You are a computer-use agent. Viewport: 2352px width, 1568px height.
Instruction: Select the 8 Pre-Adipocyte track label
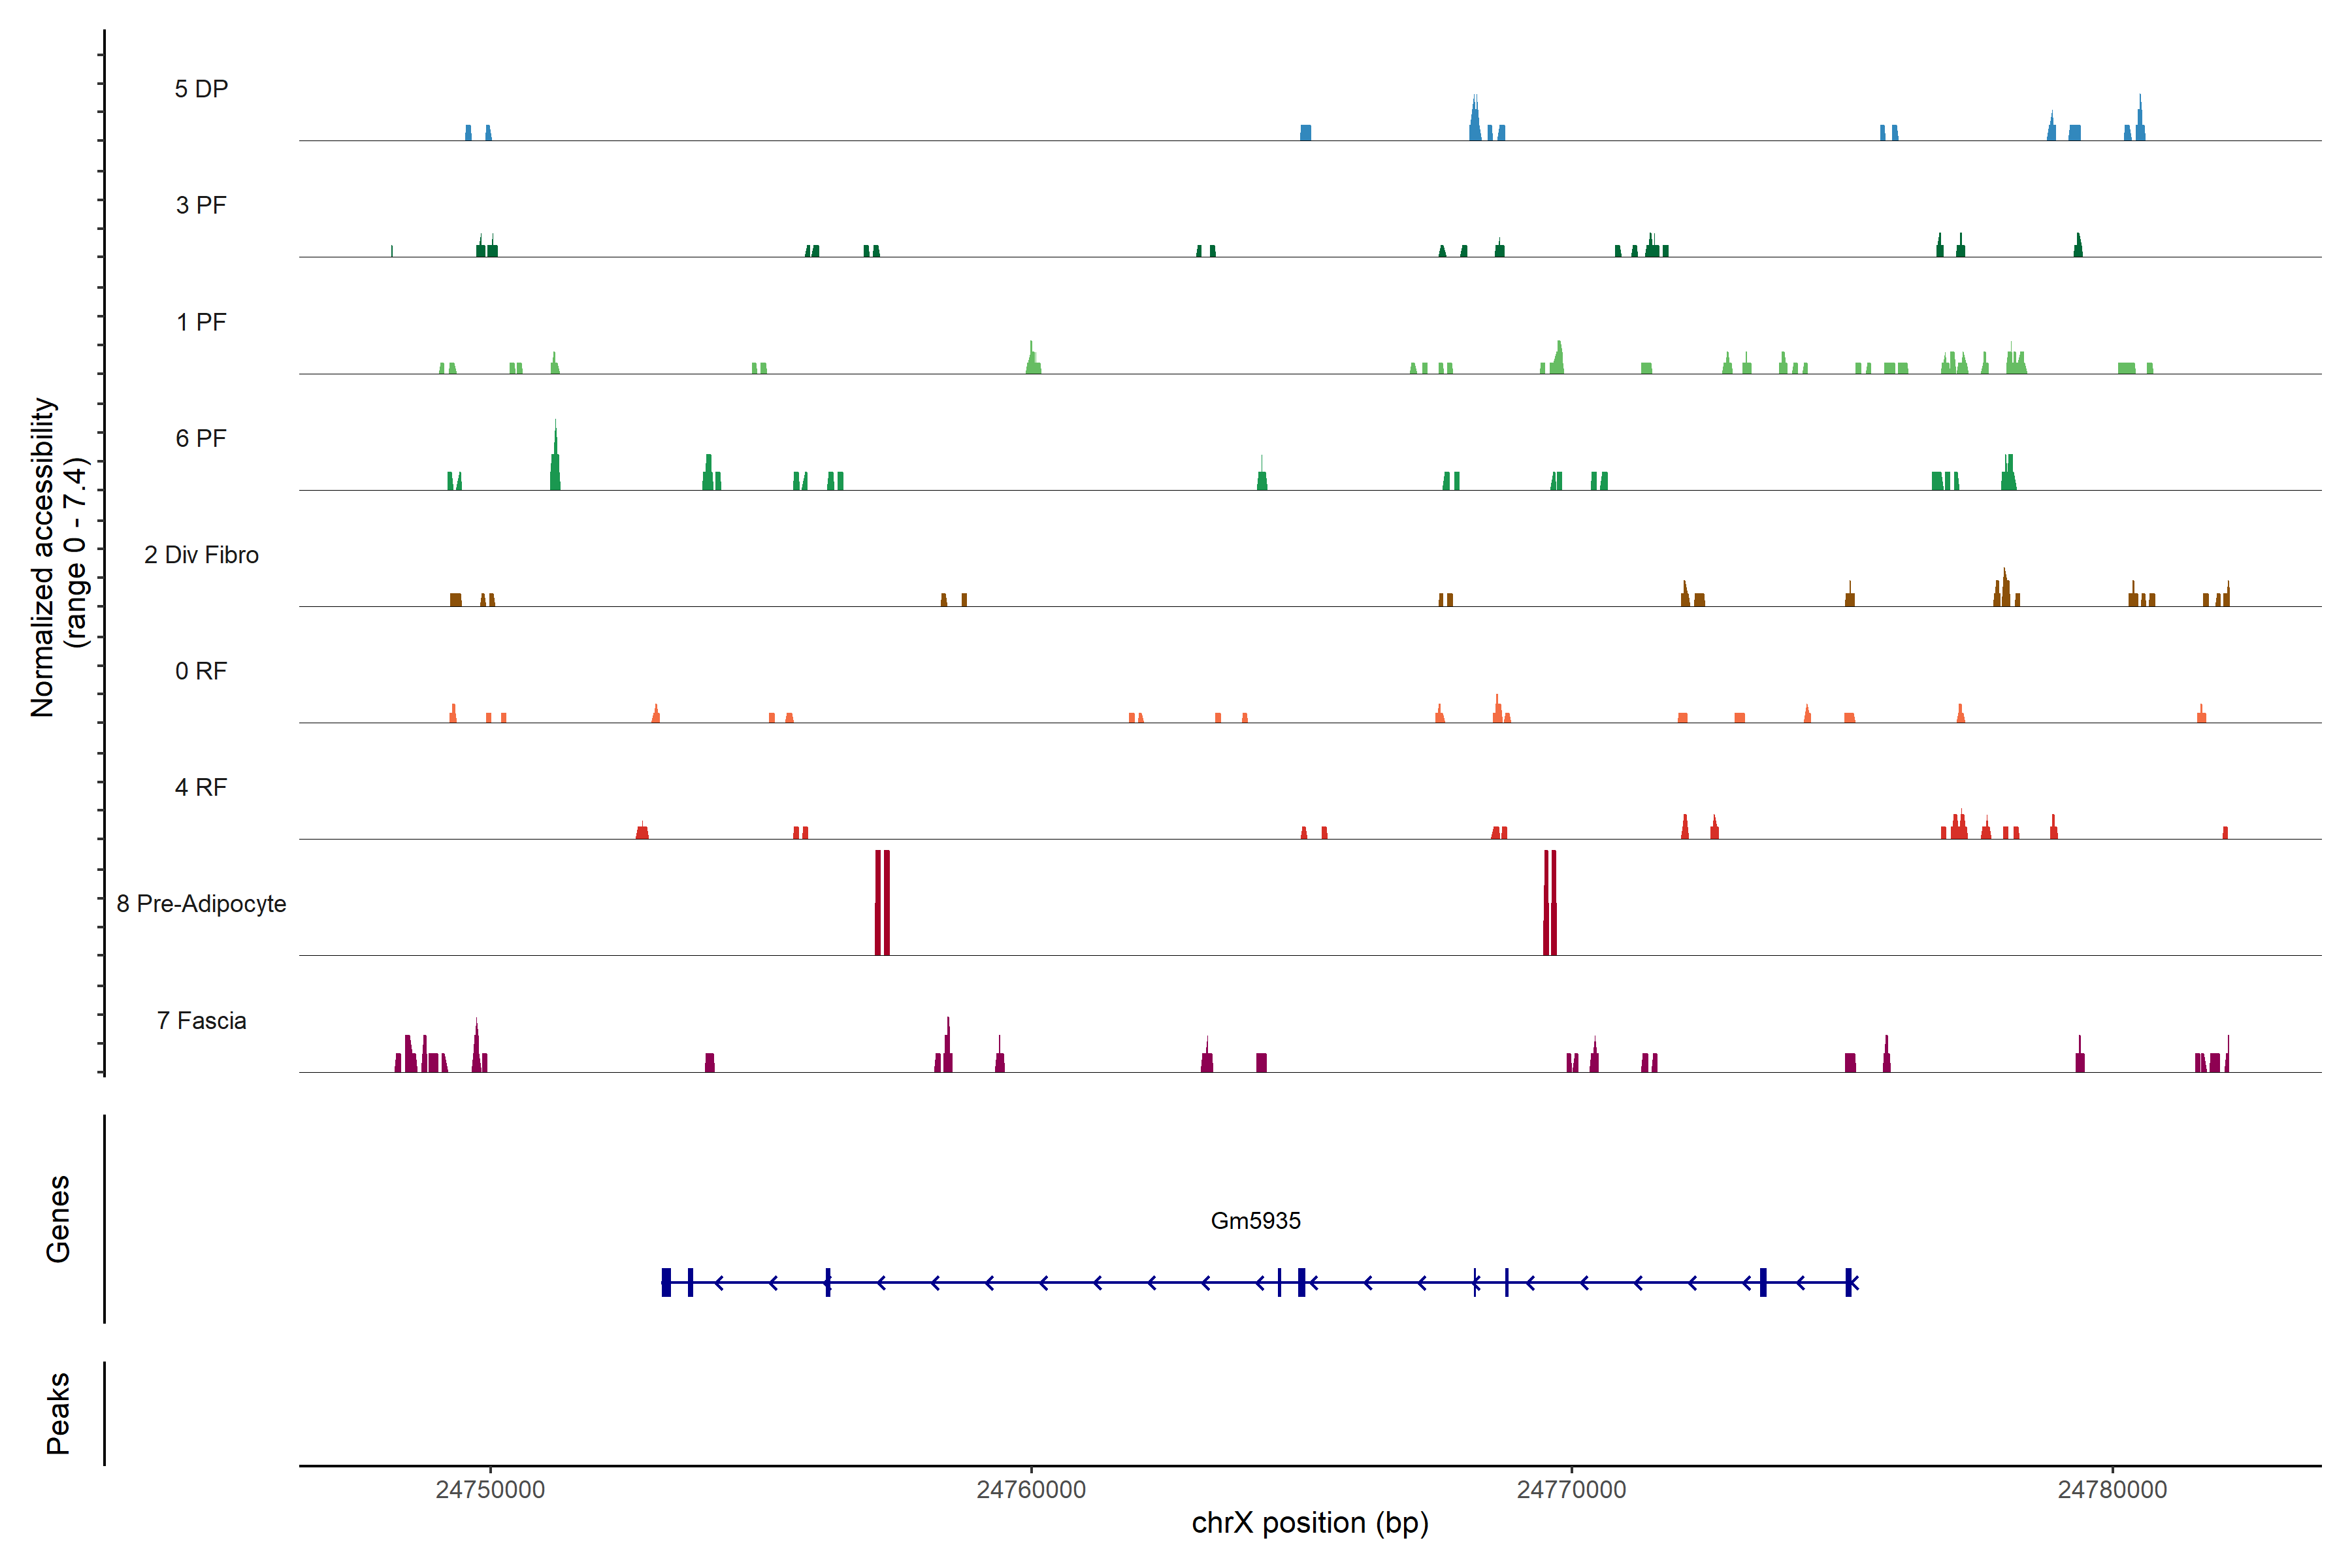pyautogui.click(x=201, y=904)
